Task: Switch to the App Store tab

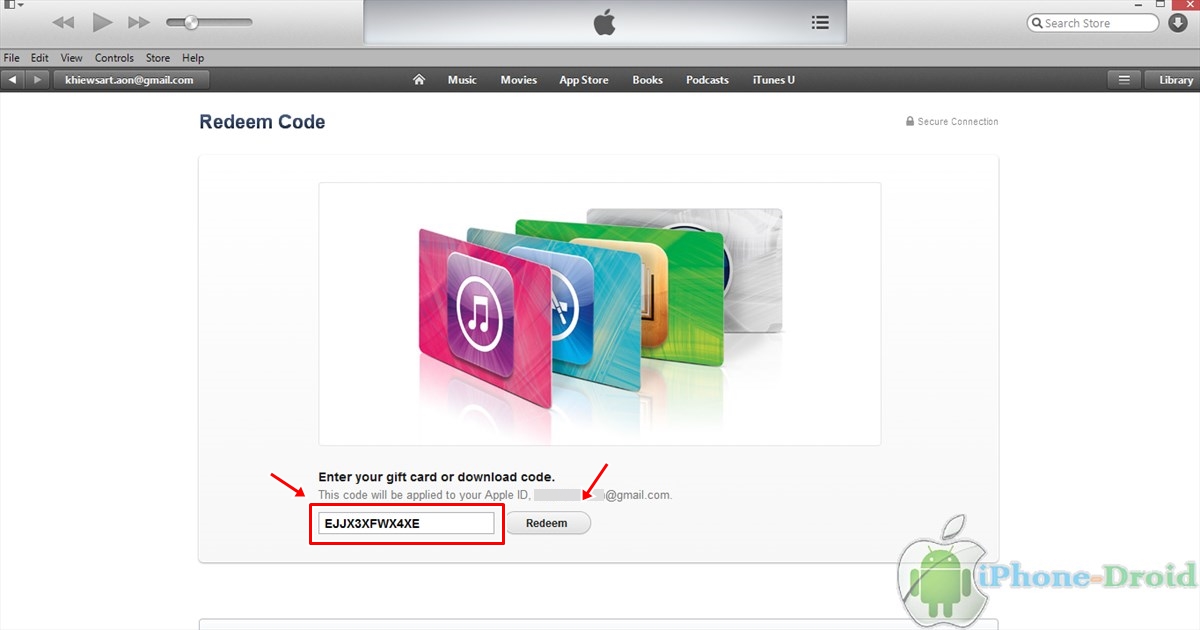Action: pos(584,80)
